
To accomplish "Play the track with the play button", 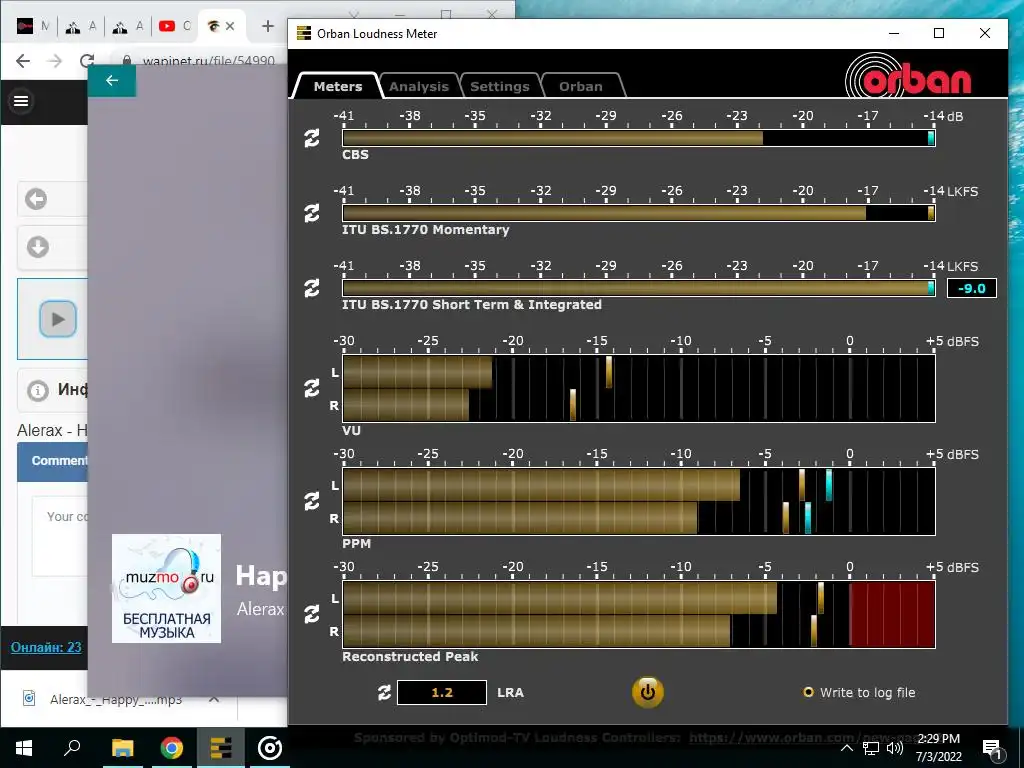I will pyautogui.click(x=58, y=319).
